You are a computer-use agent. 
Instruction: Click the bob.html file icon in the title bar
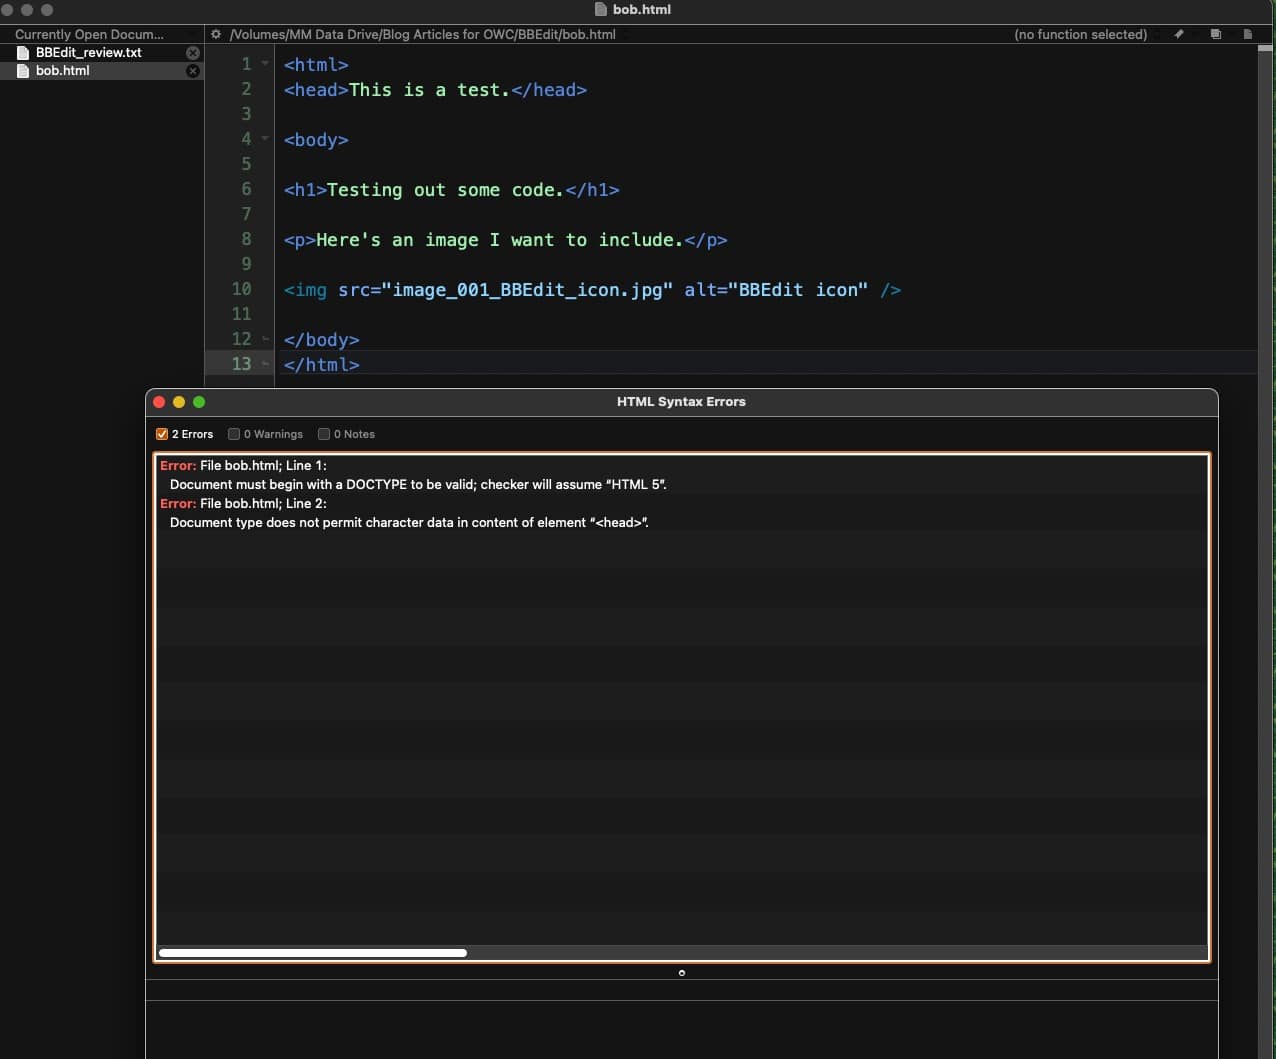click(600, 9)
